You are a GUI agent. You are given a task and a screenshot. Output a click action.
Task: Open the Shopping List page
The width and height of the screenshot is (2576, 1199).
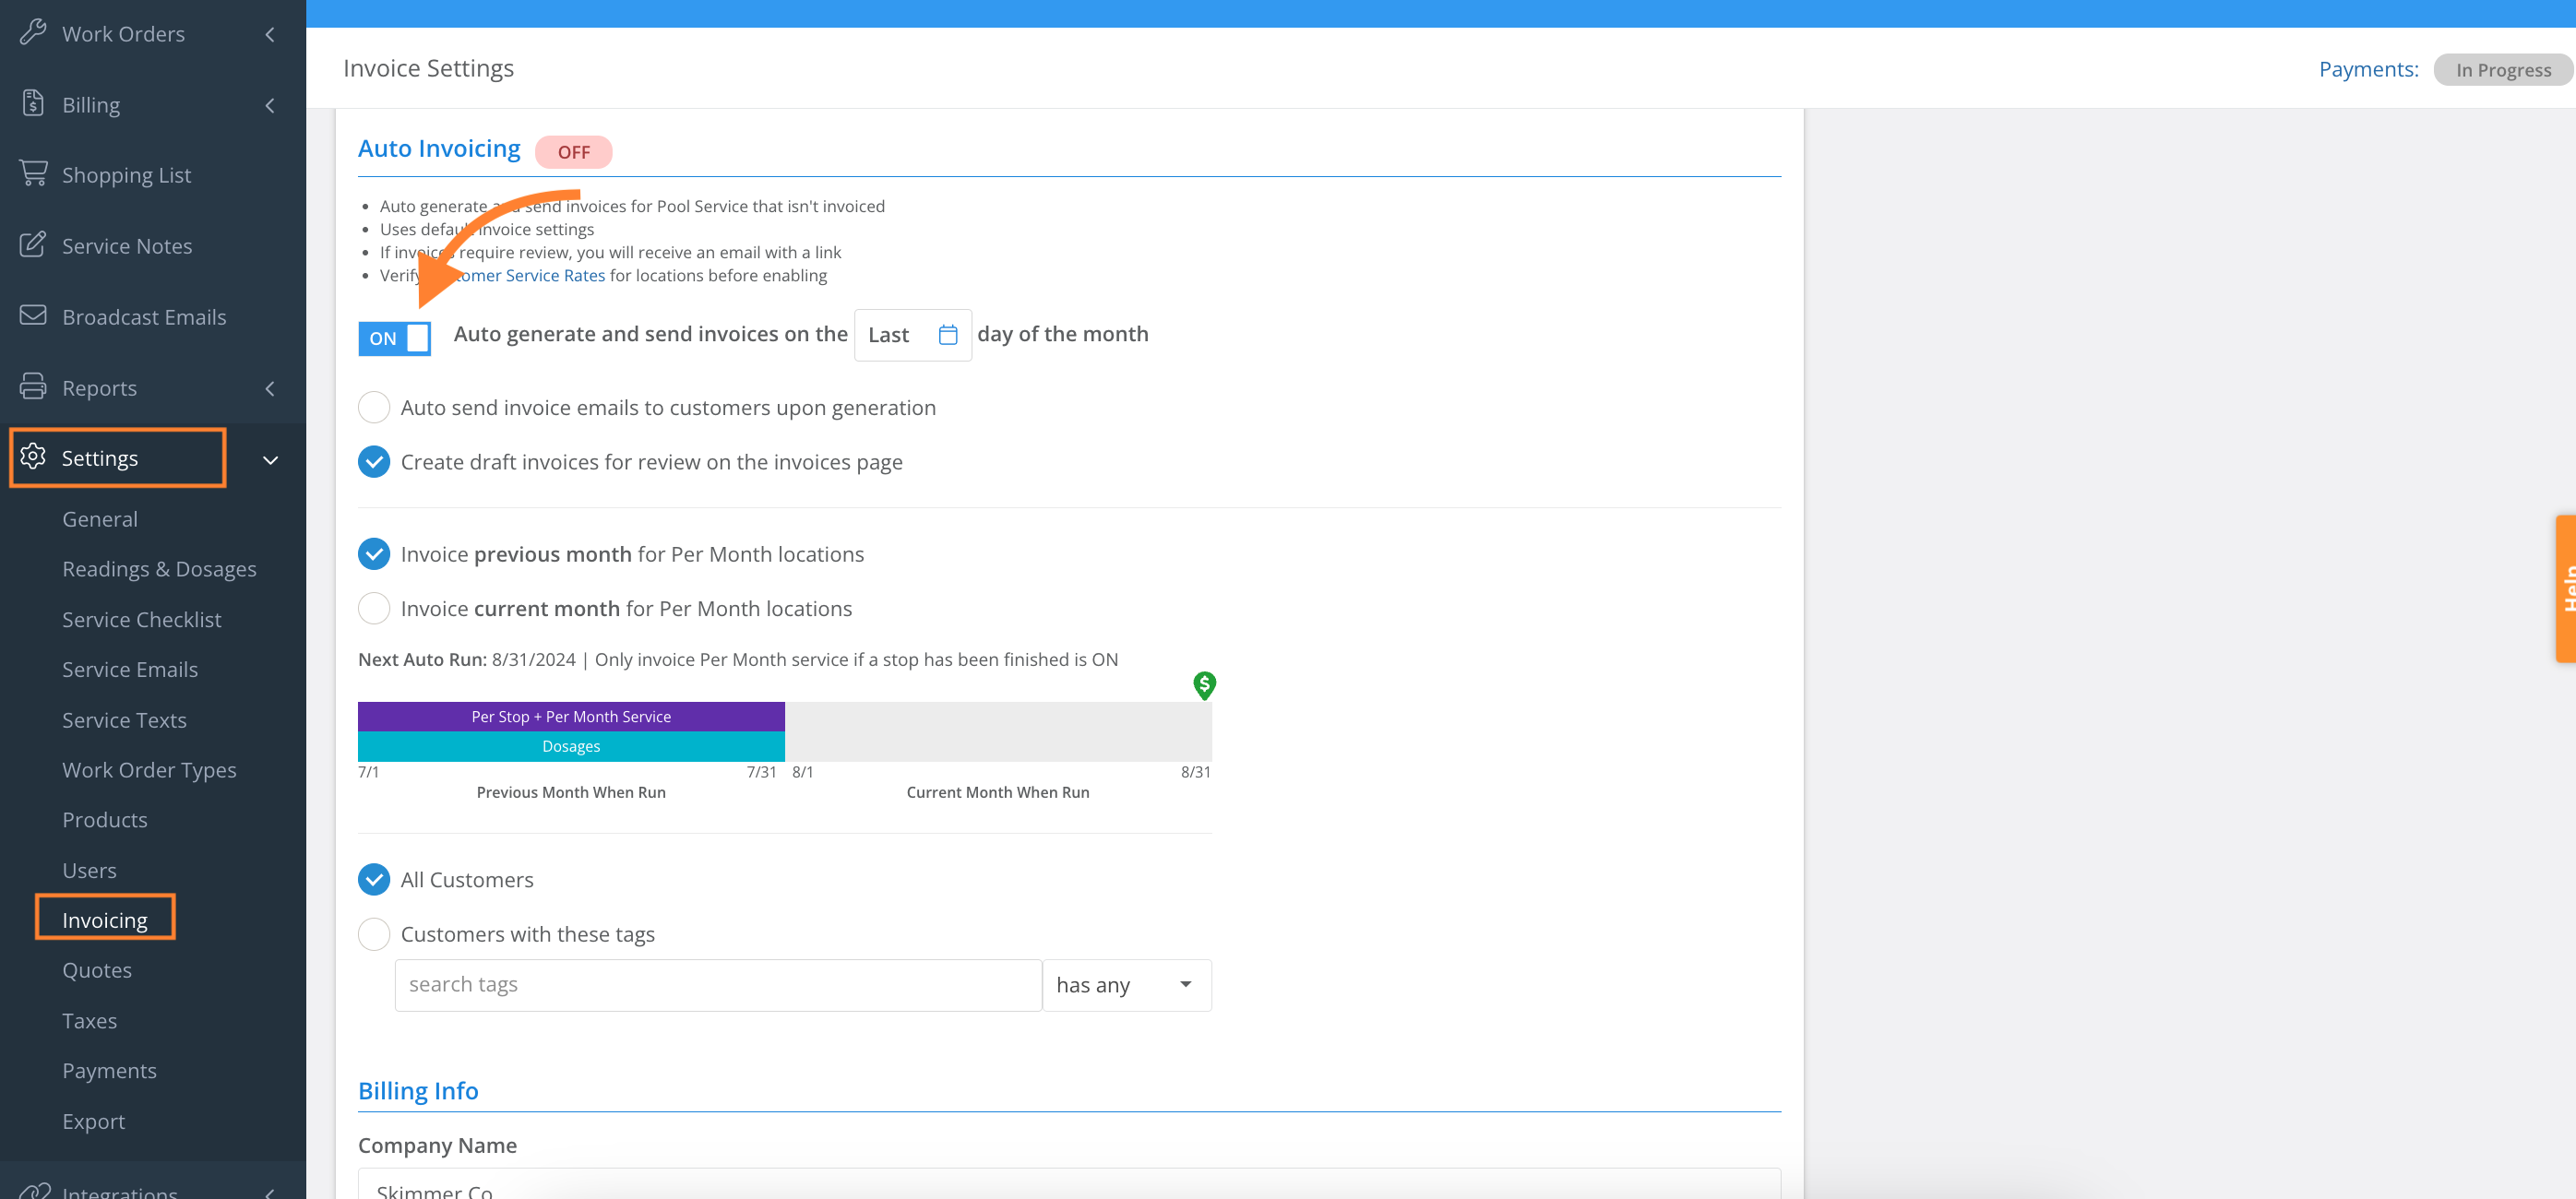(x=126, y=175)
